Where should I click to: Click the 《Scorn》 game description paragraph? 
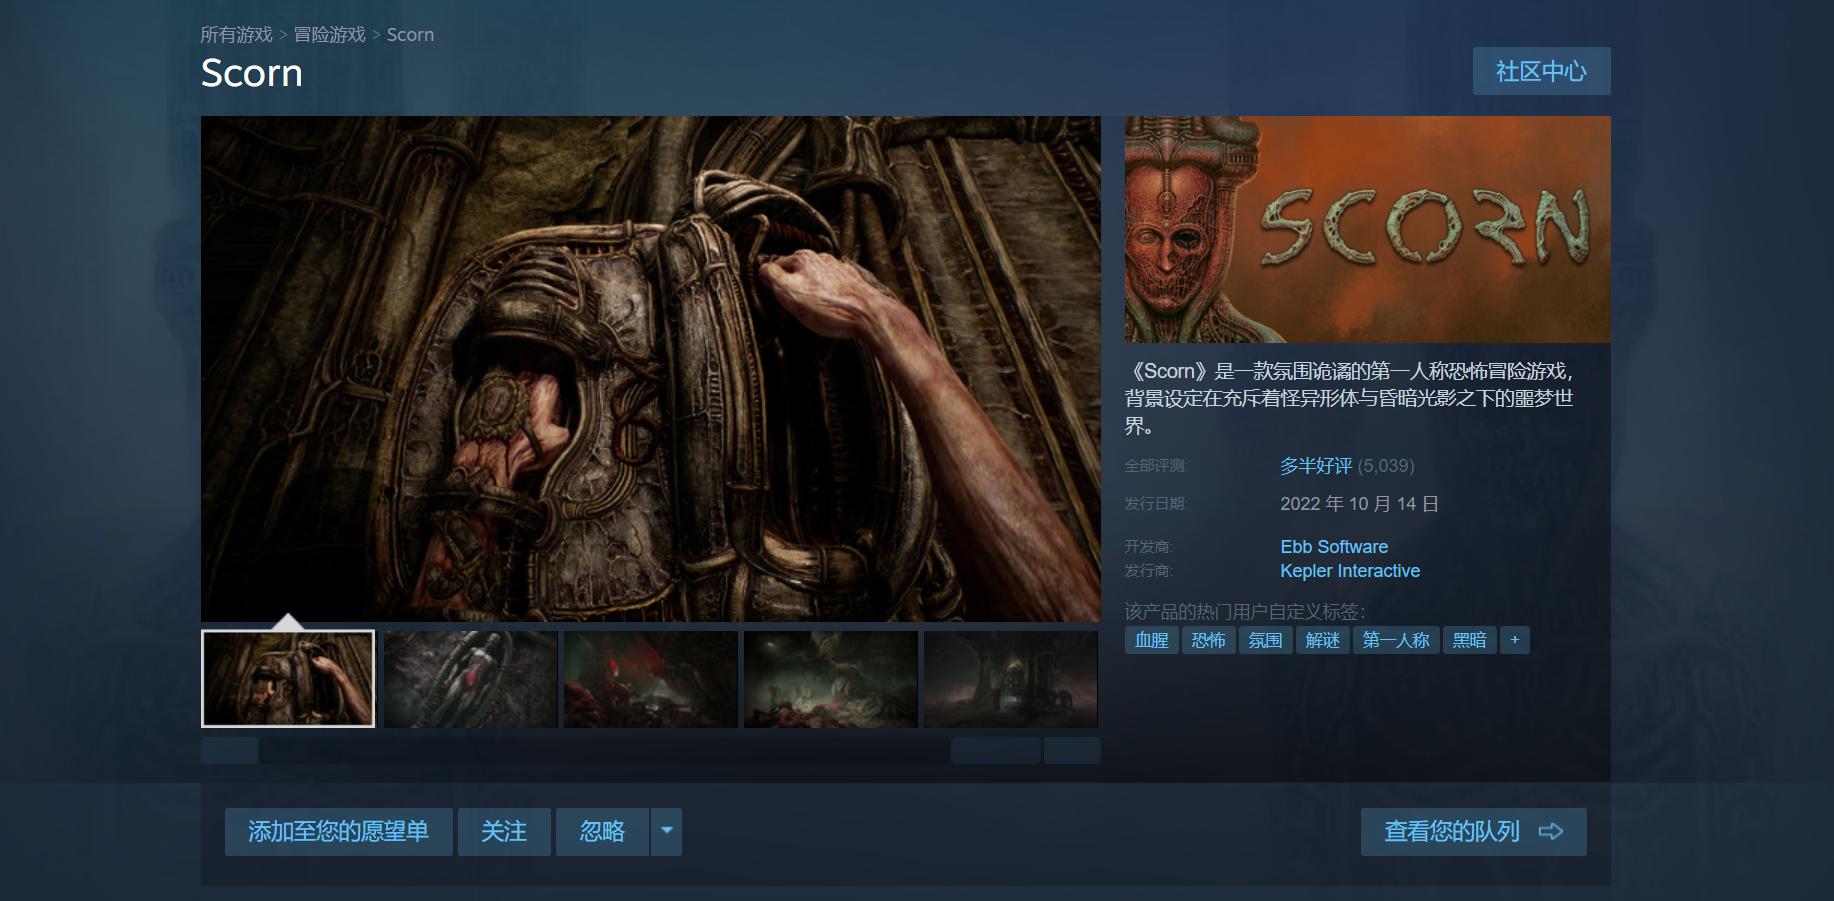(x=1350, y=398)
